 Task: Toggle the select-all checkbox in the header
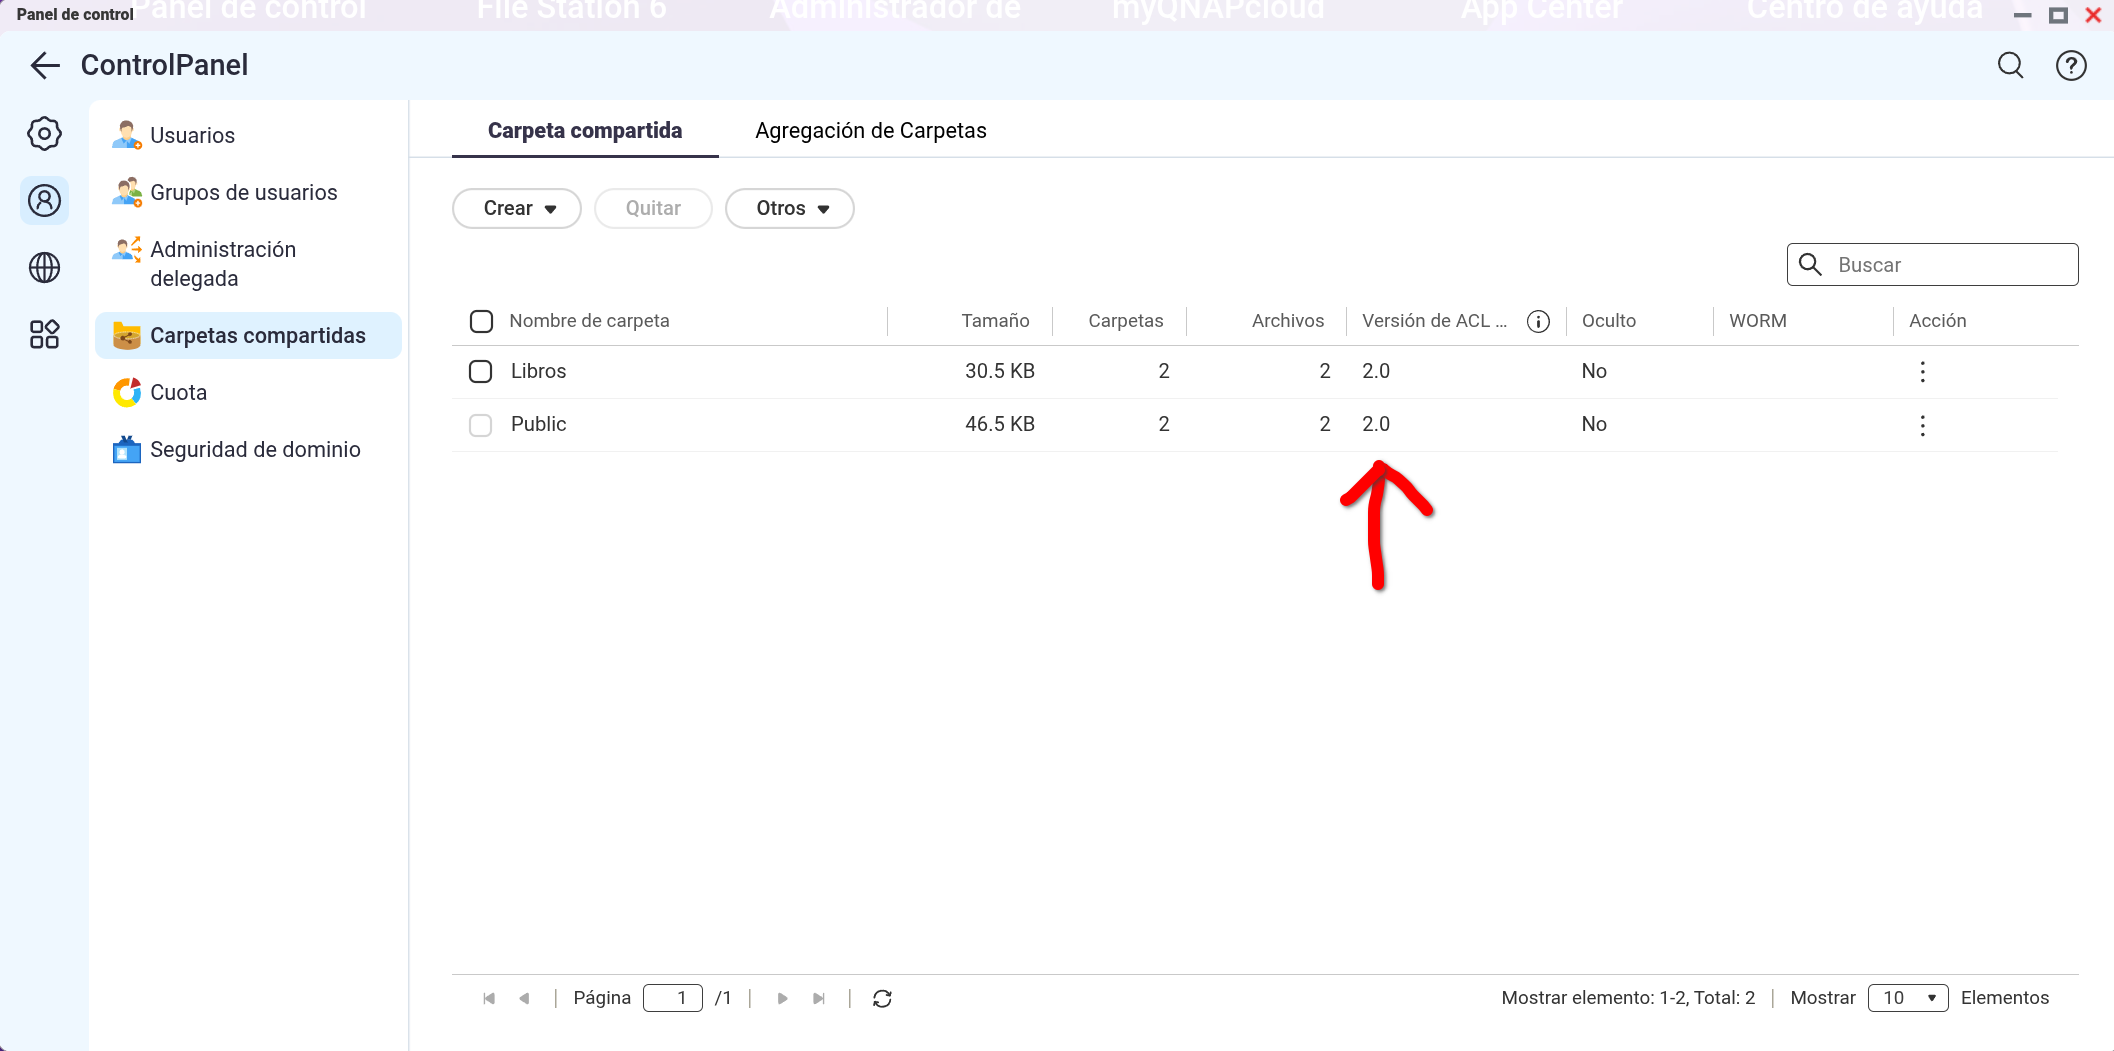(481, 321)
